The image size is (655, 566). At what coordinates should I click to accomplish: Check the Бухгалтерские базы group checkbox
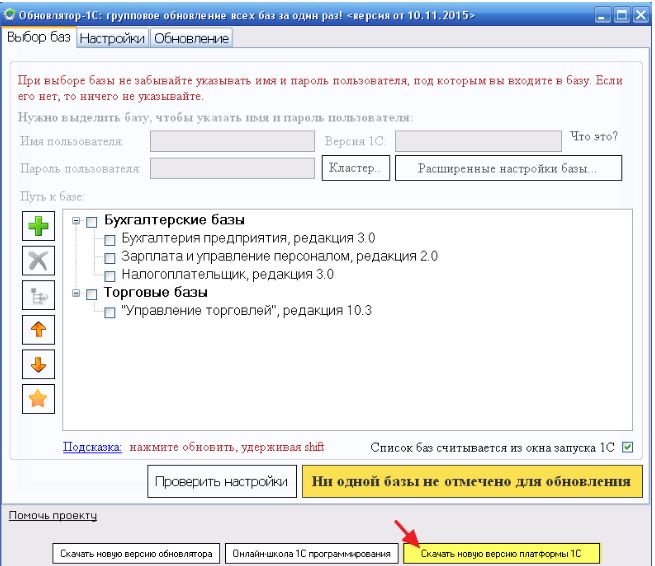pyautogui.click(x=91, y=222)
